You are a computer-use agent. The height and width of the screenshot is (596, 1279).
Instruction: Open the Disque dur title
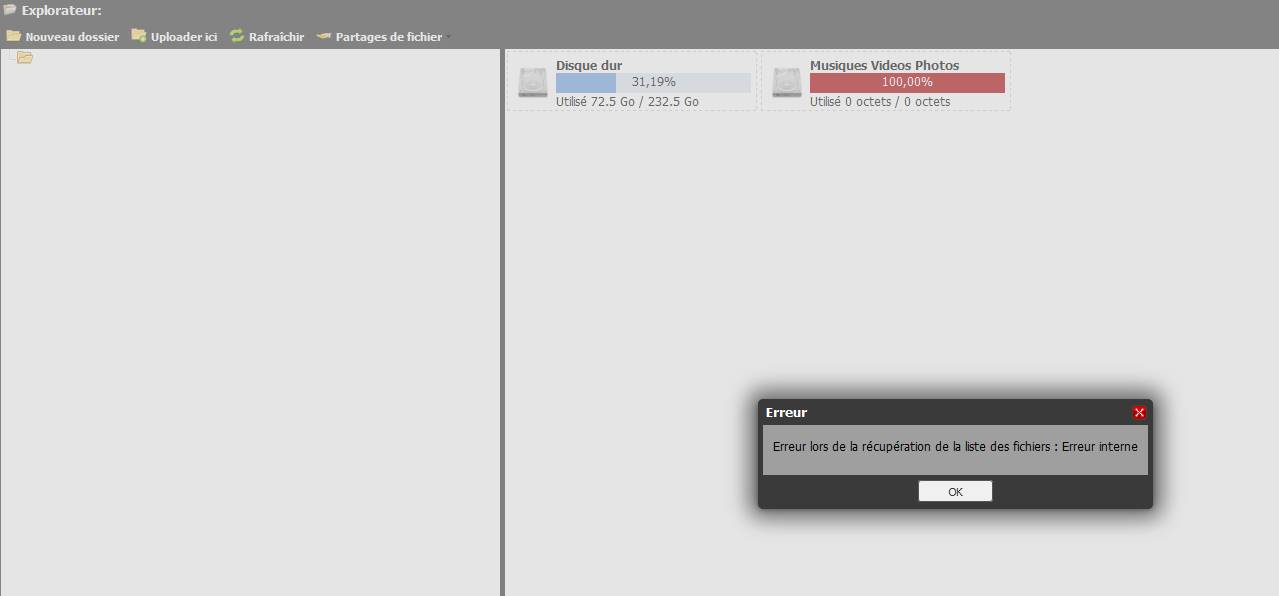[x=589, y=65]
